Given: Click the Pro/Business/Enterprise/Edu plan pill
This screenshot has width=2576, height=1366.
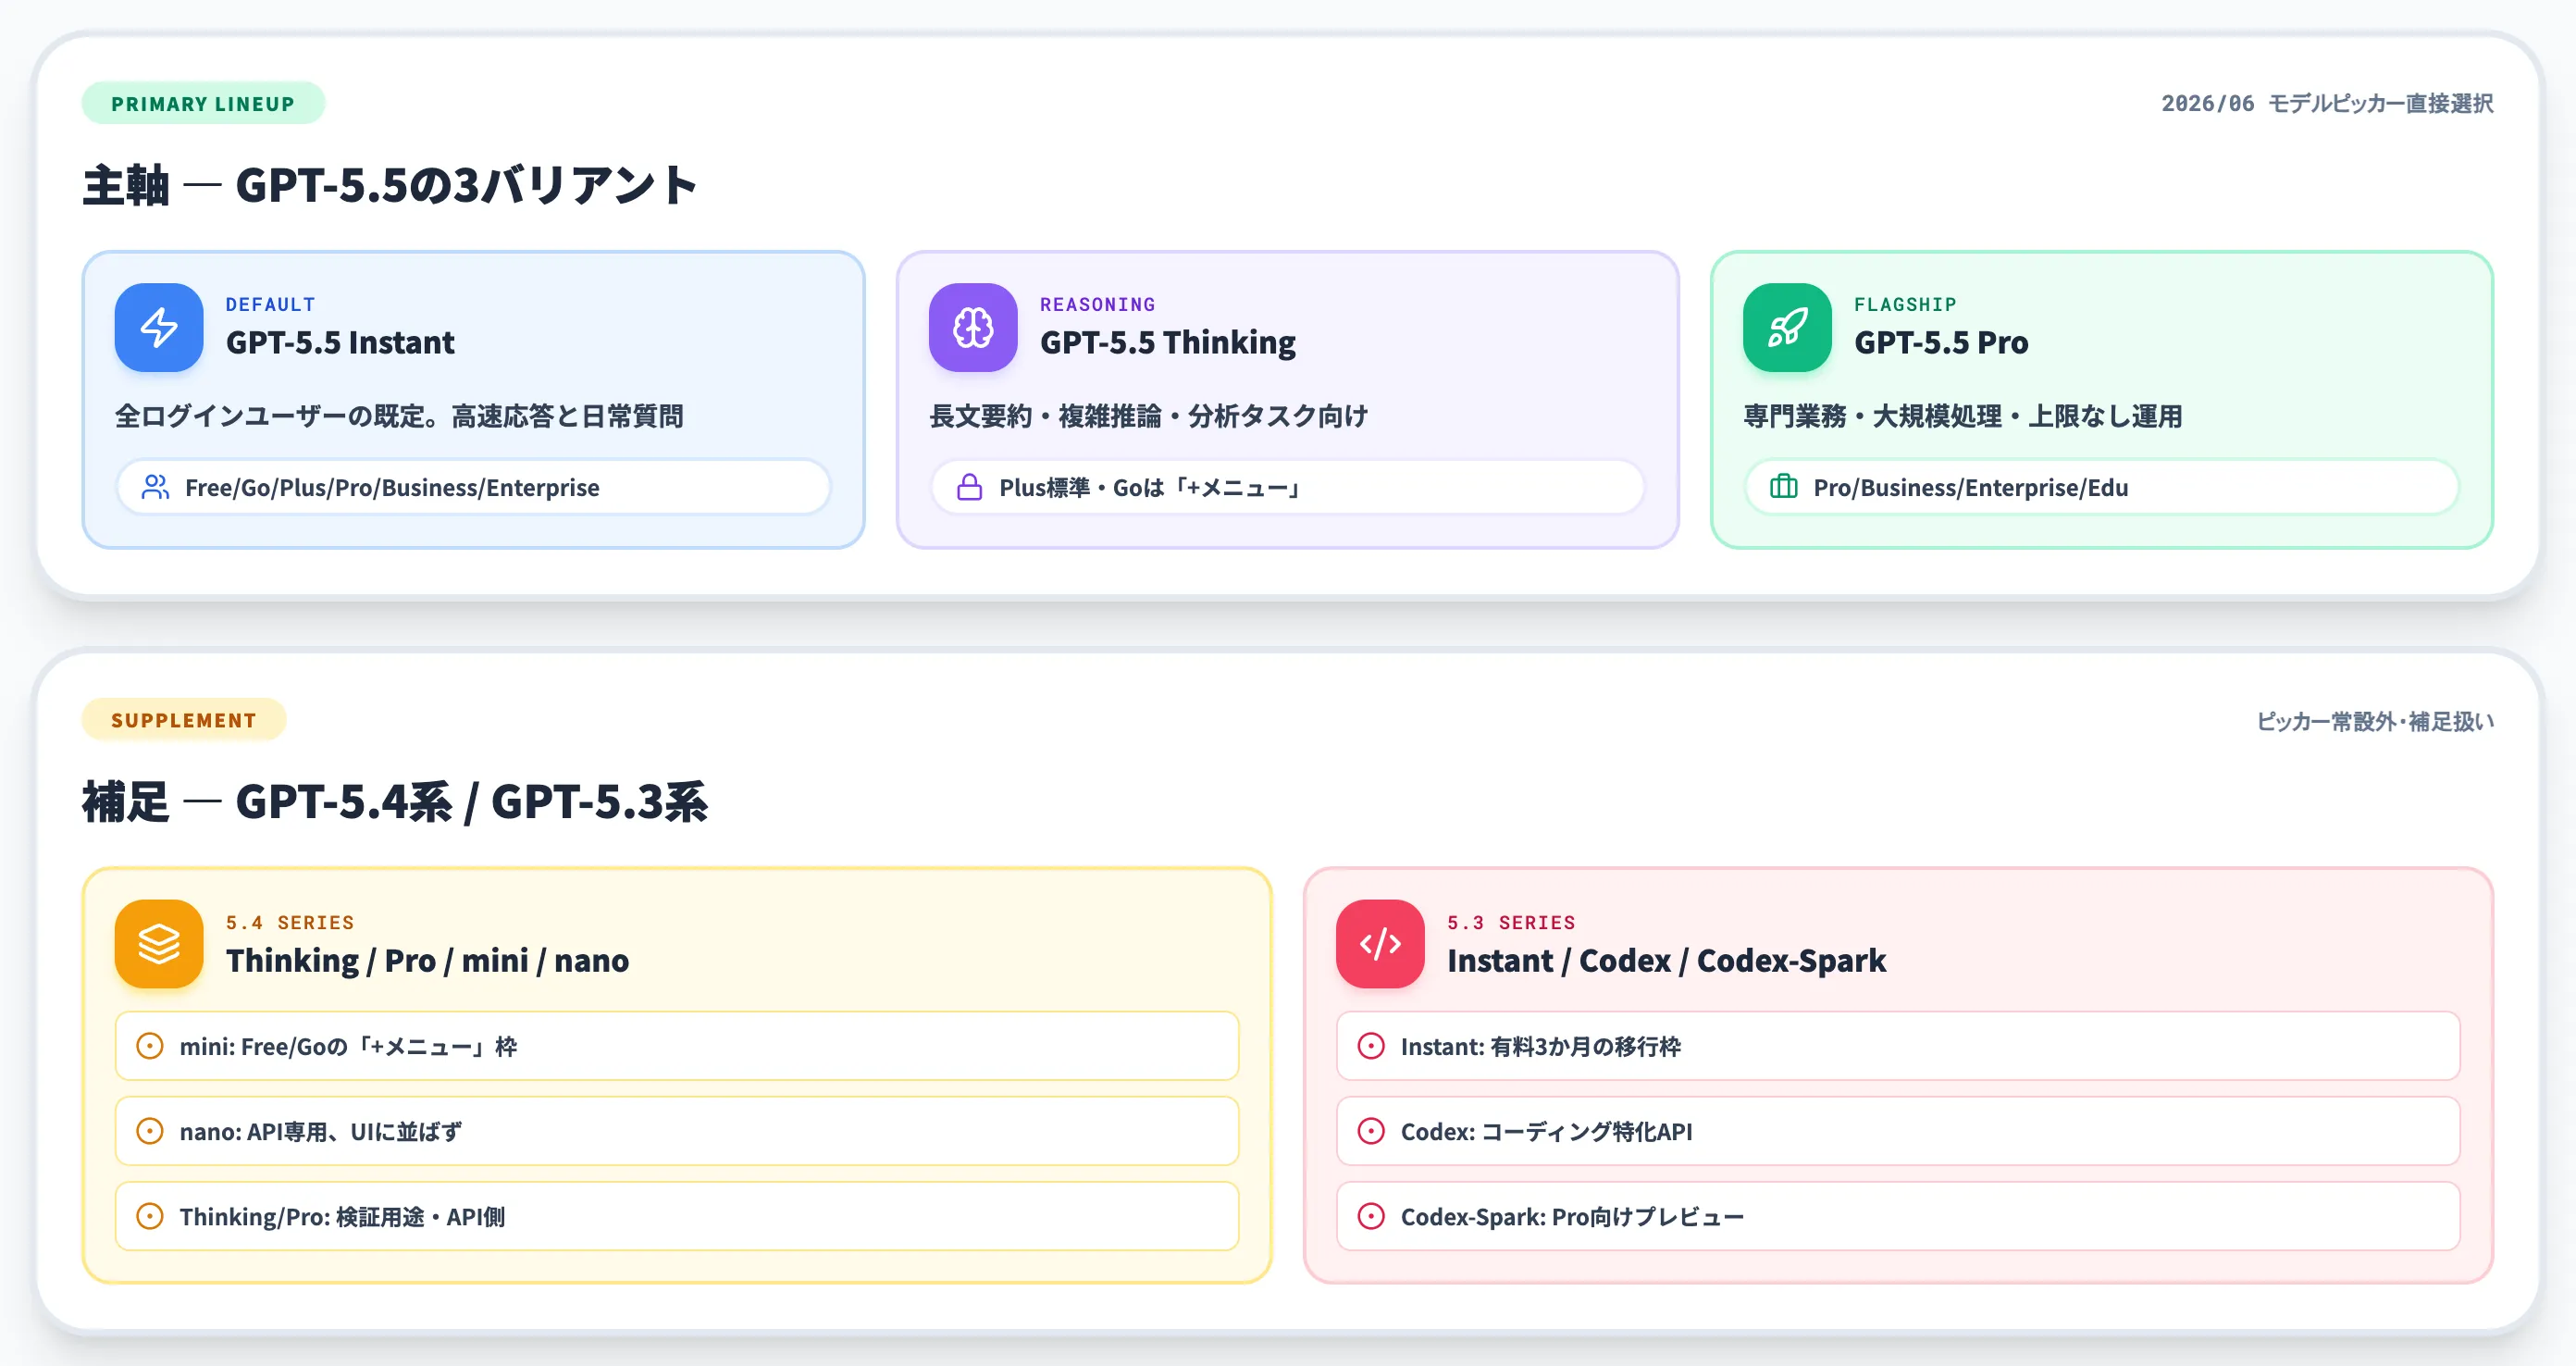Looking at the screenshot, I should coord(2101,487).
